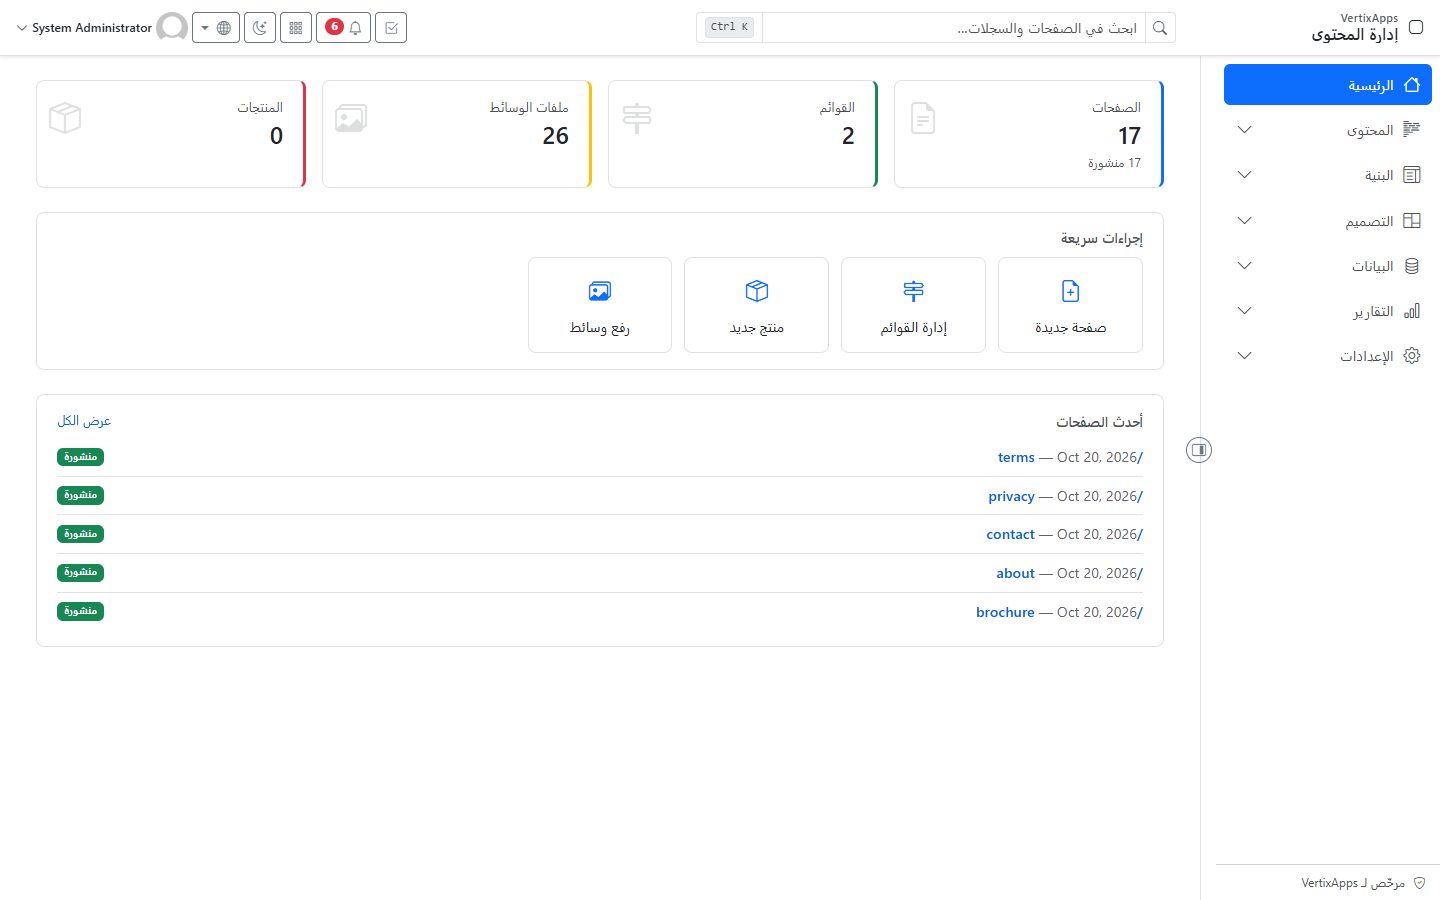The height and width of the screenshot is (900, 1440).
Task: Expand the الإعدادات sidebar section chevron
Action: [x=1245, y=356]
